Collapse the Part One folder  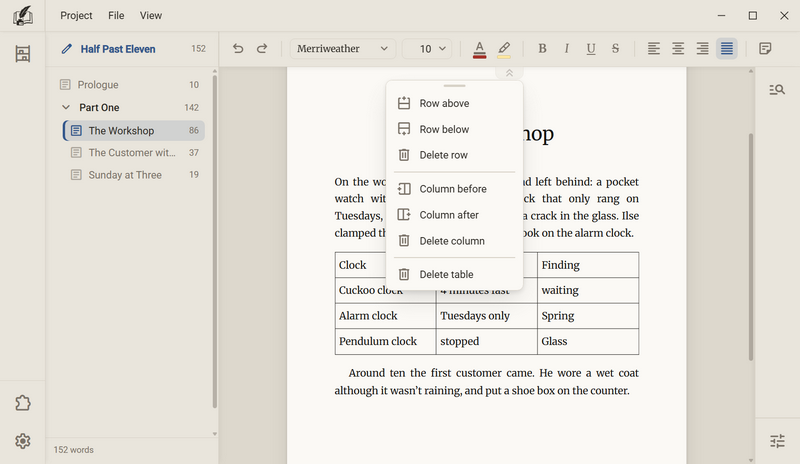(x=66, y=107)
